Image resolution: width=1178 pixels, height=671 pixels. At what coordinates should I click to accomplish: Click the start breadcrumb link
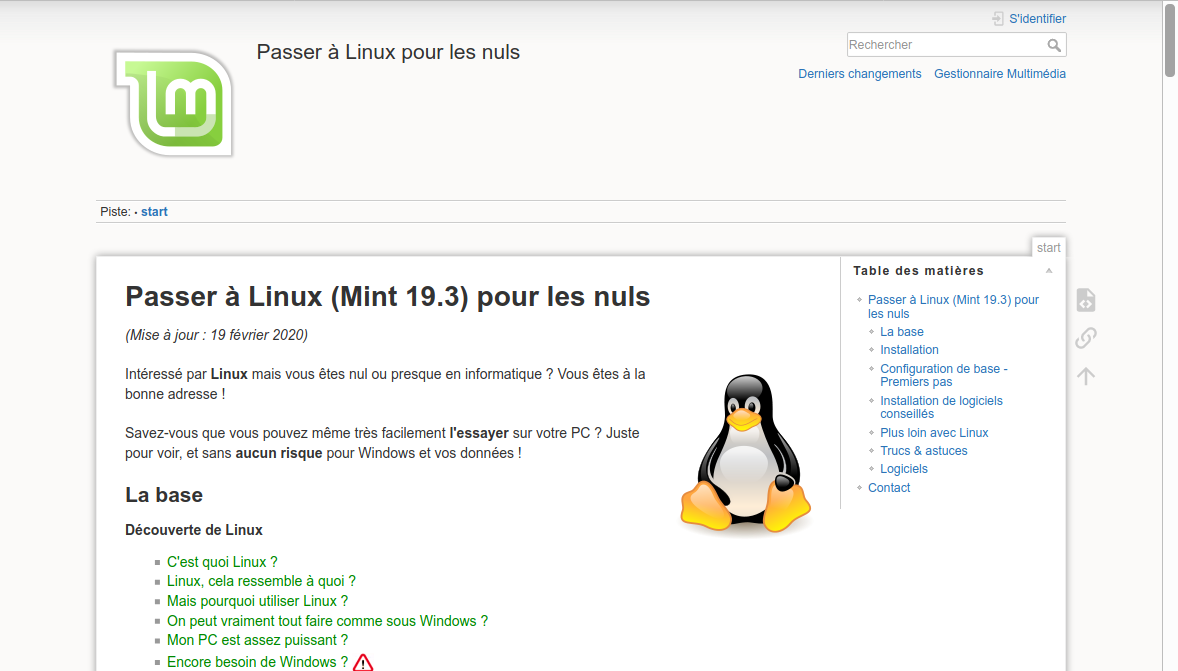154,212
